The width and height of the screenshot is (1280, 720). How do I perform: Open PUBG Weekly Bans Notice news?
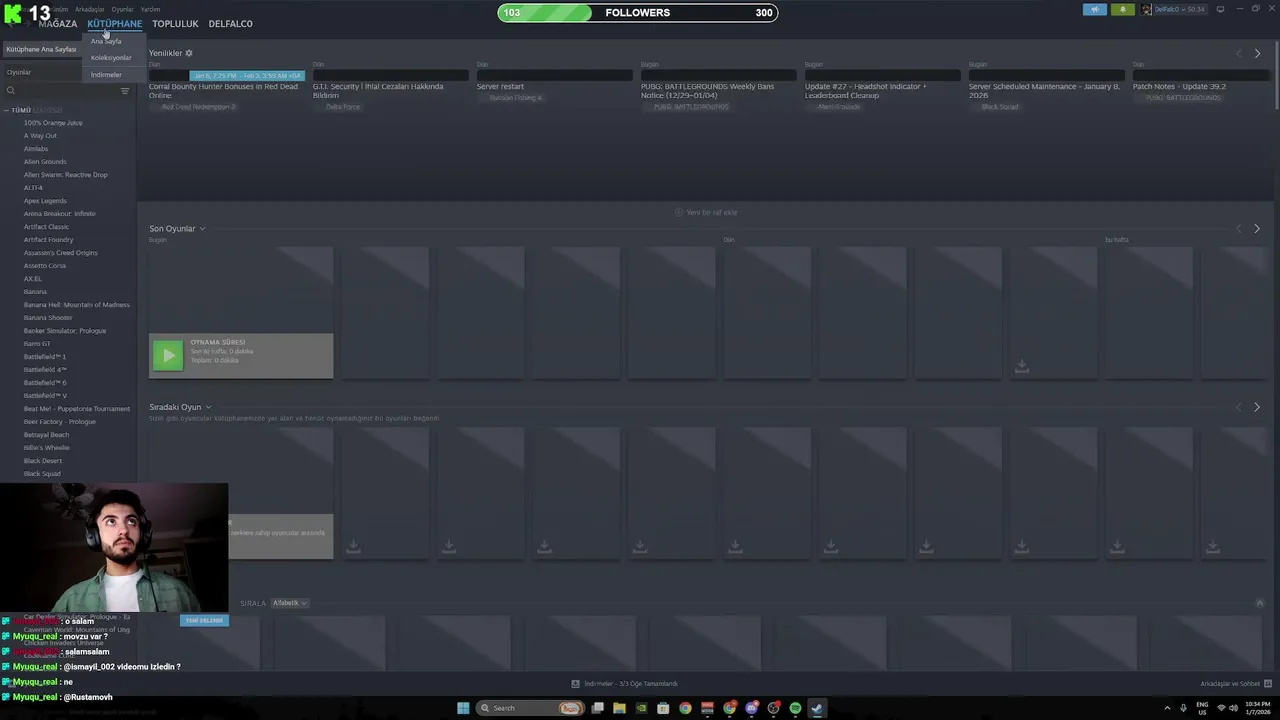[707, 91]
